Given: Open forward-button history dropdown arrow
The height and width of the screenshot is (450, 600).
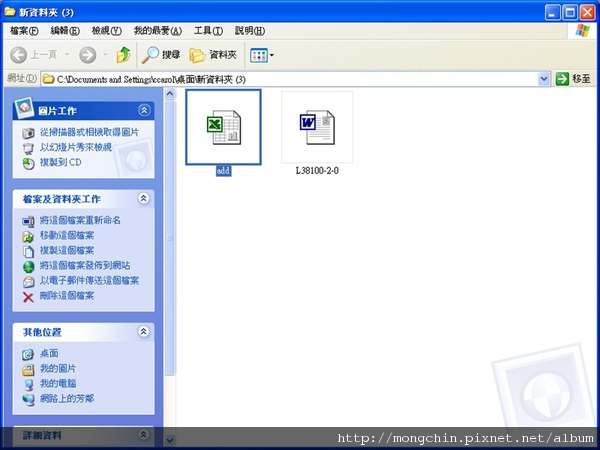Looking at the screenshot, I should tap(105, 55).
